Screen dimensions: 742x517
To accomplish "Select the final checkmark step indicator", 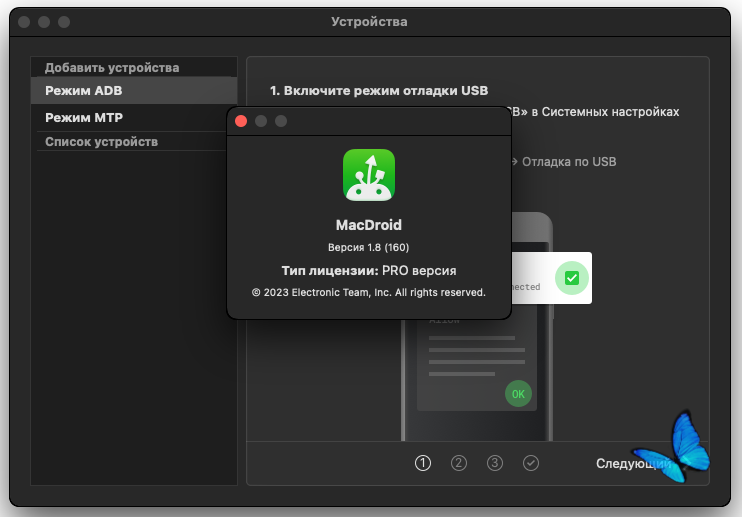I will coord(530,463).
